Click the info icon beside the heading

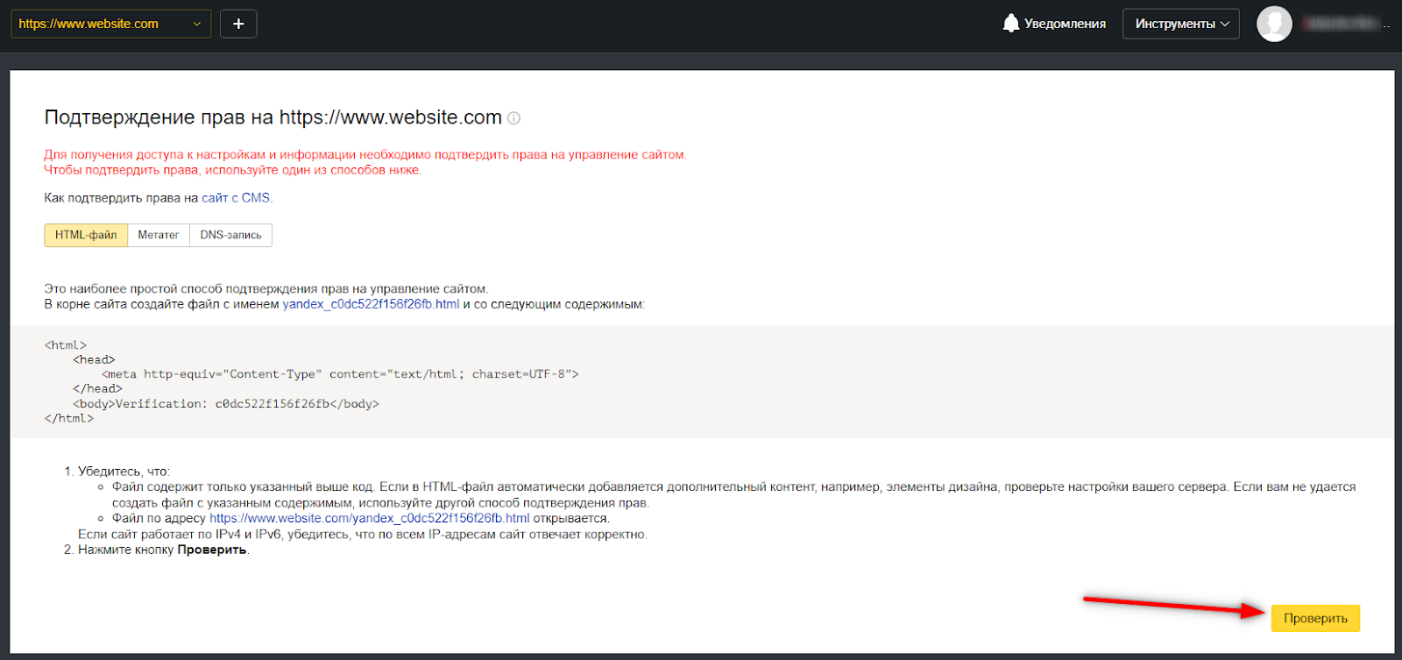514,118
